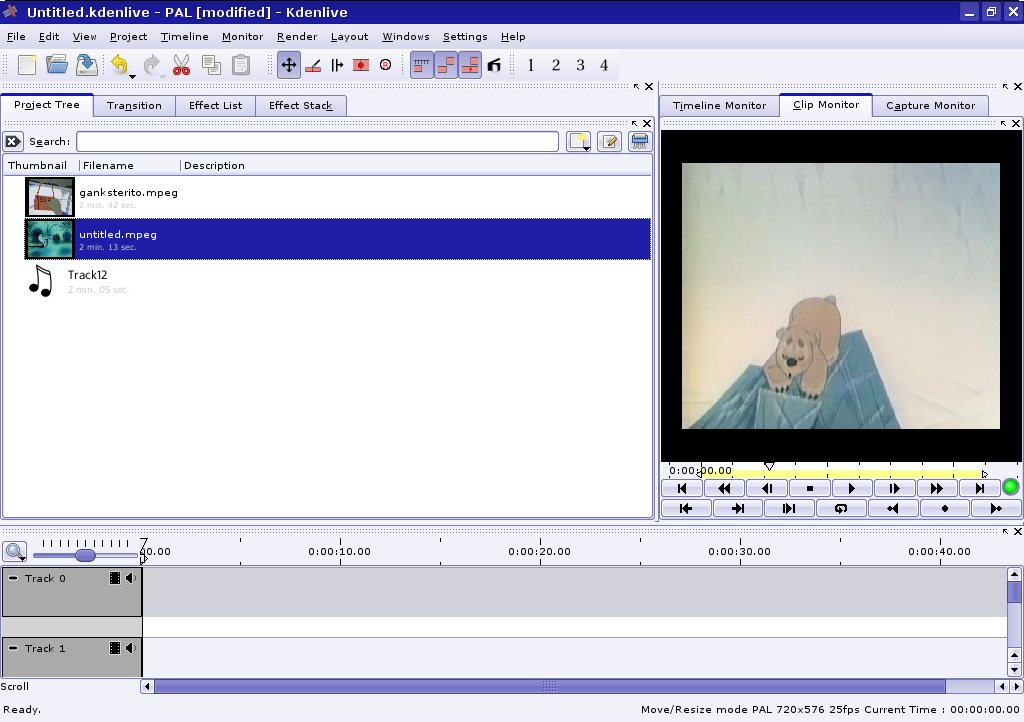Mute audio on Track 0

coord(130,578)
